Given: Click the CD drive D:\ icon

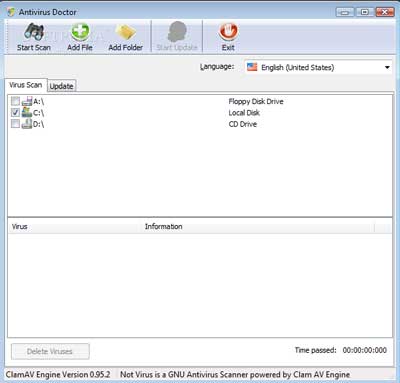Looking at the screenshot, I should (x=27, y=124).
